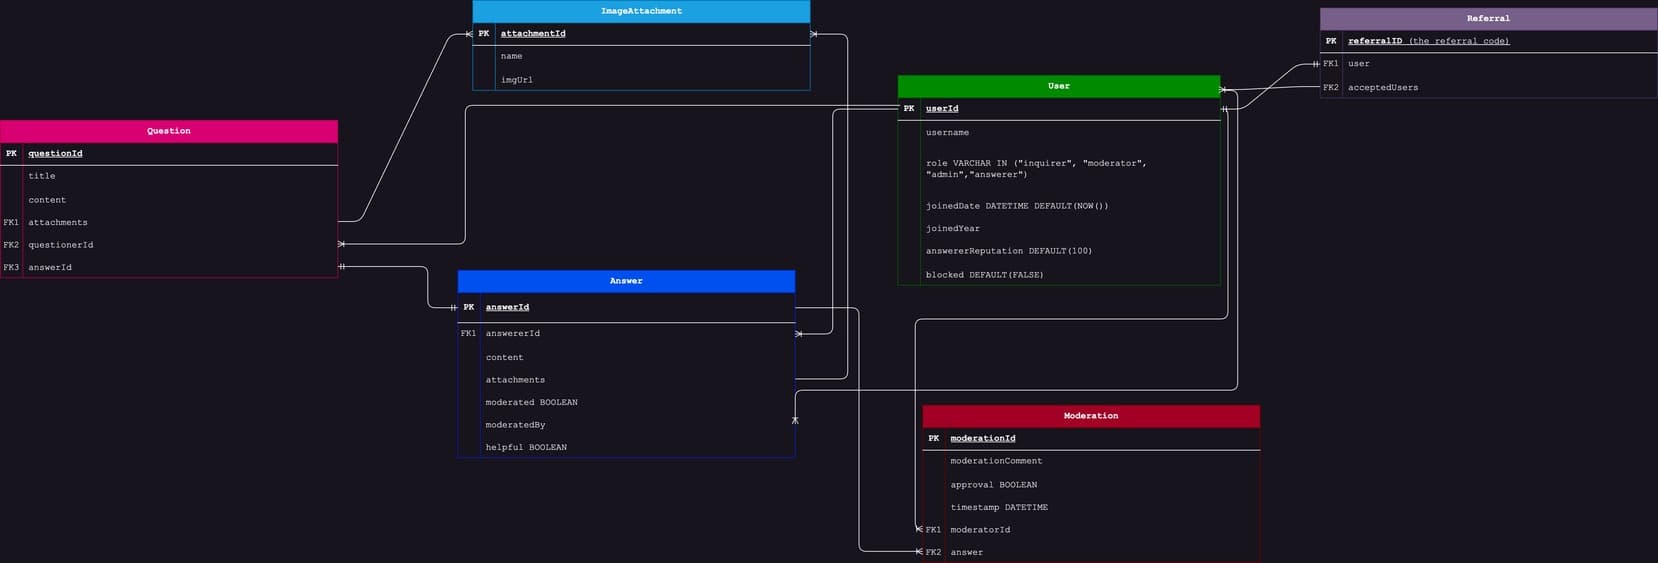Image resolution: width=1658 pixels, height=563 pixels.
Task: Click the purple Referral table header
Action: [x=1488, y=18]
